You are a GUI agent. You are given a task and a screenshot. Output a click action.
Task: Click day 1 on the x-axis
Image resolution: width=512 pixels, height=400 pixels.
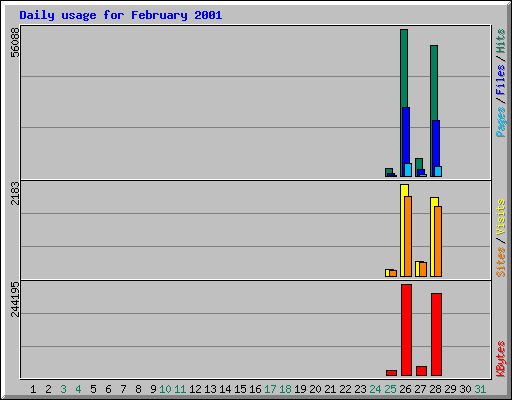33,389
